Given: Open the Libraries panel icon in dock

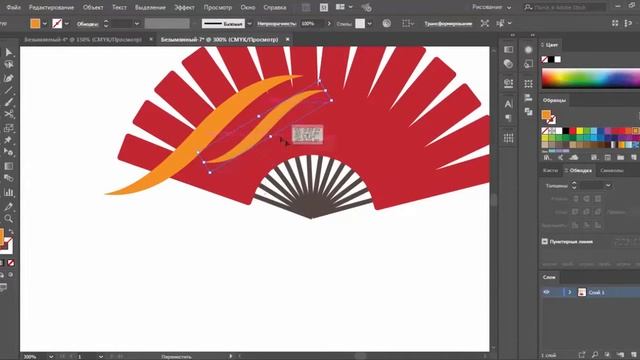Looking at the screenshot, I should pos(508,83).
